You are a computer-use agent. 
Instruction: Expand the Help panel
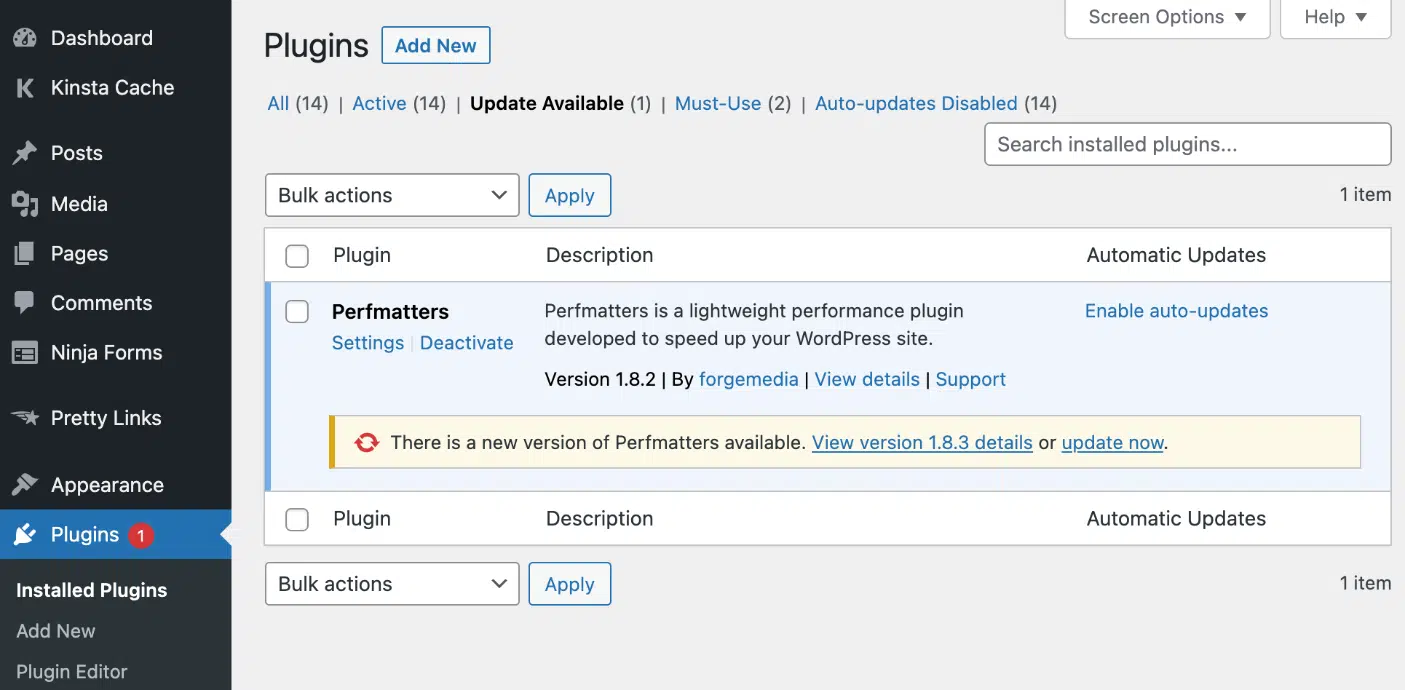click(x=1334, y=16)
